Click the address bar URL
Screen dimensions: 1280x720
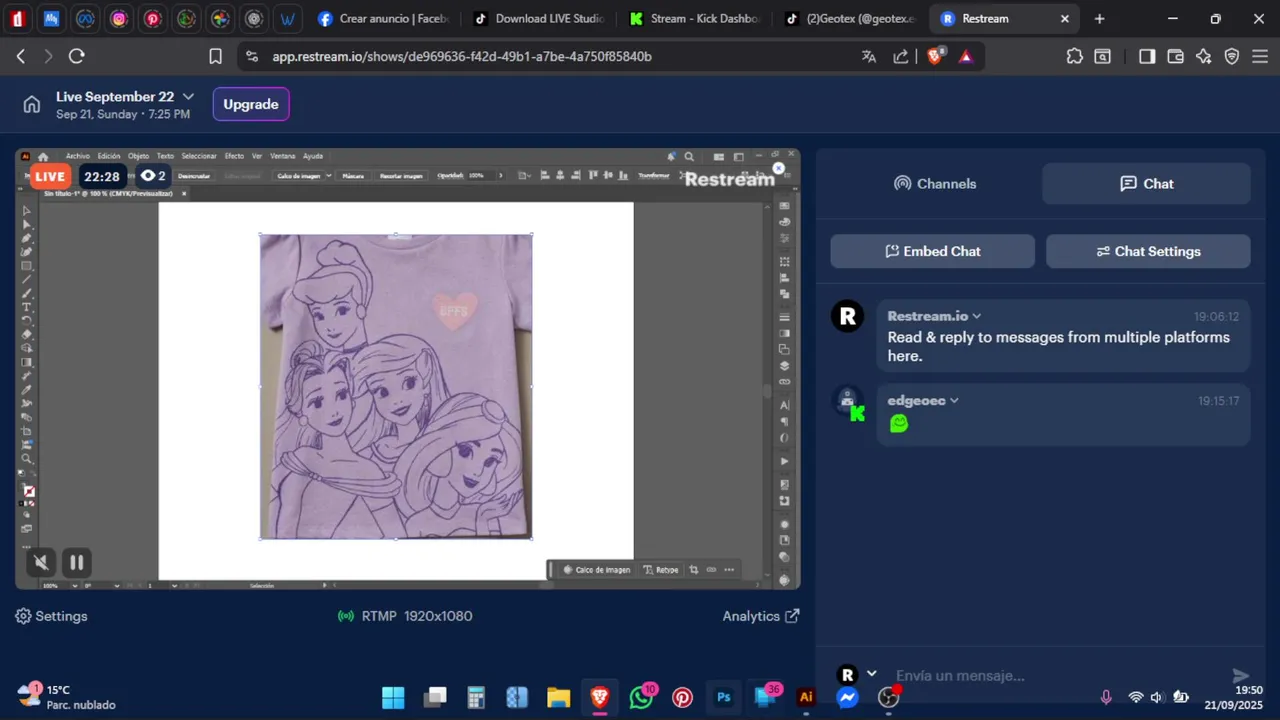click(462, 57)
